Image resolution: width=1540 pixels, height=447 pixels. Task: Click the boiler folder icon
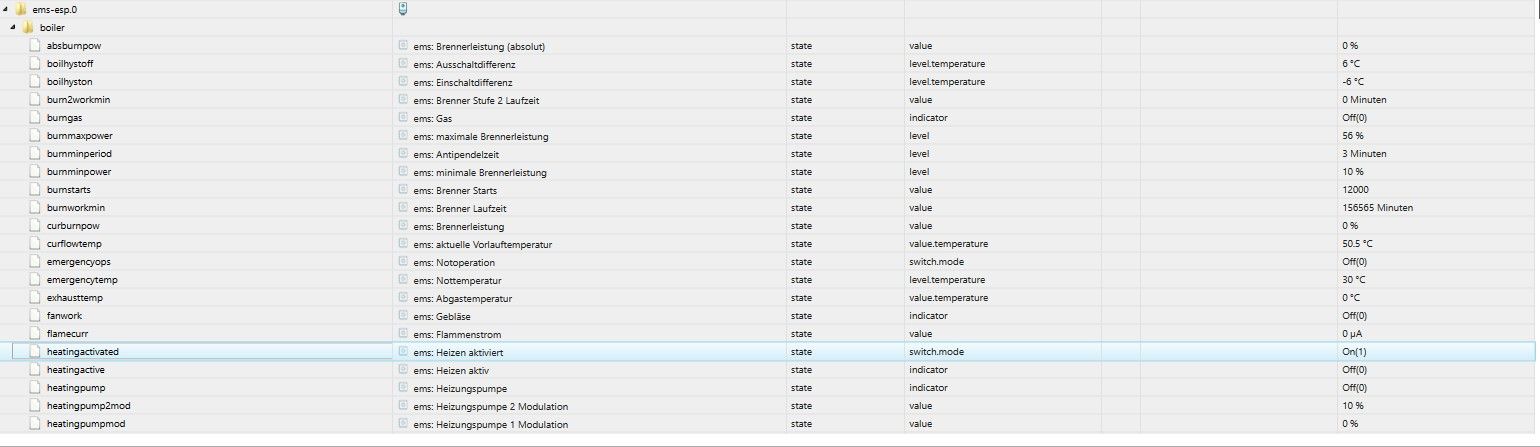pyautogui.click(x=29, y=27)
